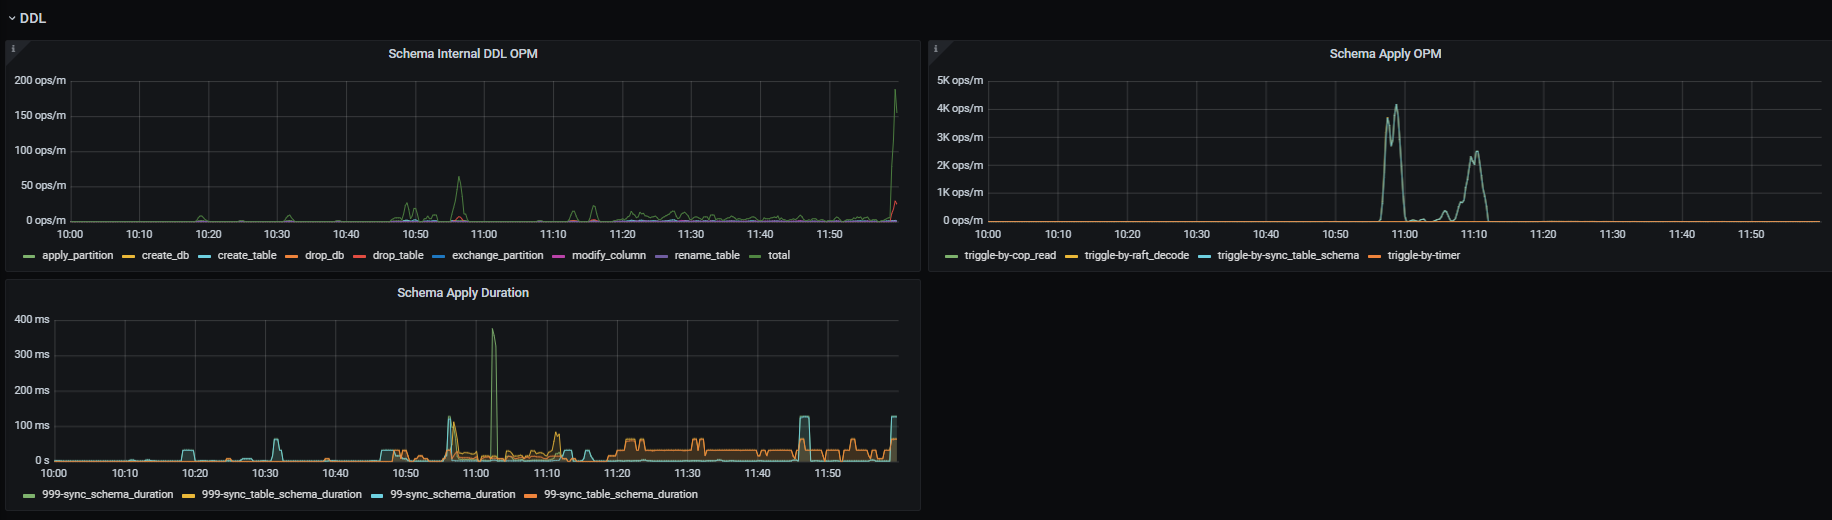Click the color line icon beside create_db
Screen dimensions: 1832x520
[x=129, y=257]
